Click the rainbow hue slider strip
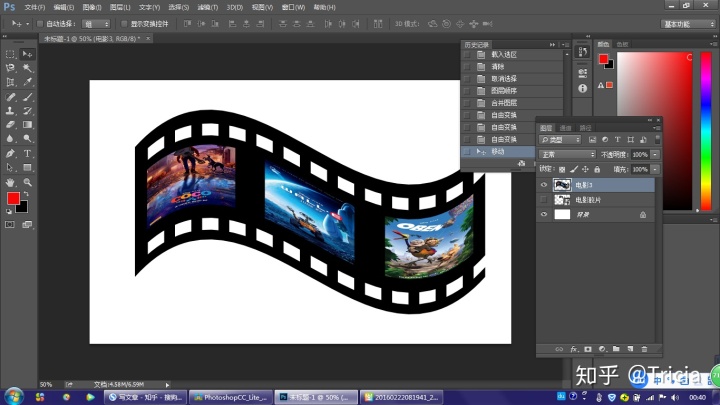720x405 pixels. (705, 131)
